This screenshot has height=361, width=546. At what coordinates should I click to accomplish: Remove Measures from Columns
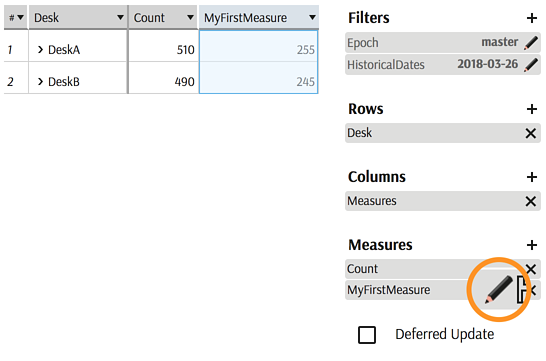click(x=531, y=201)
